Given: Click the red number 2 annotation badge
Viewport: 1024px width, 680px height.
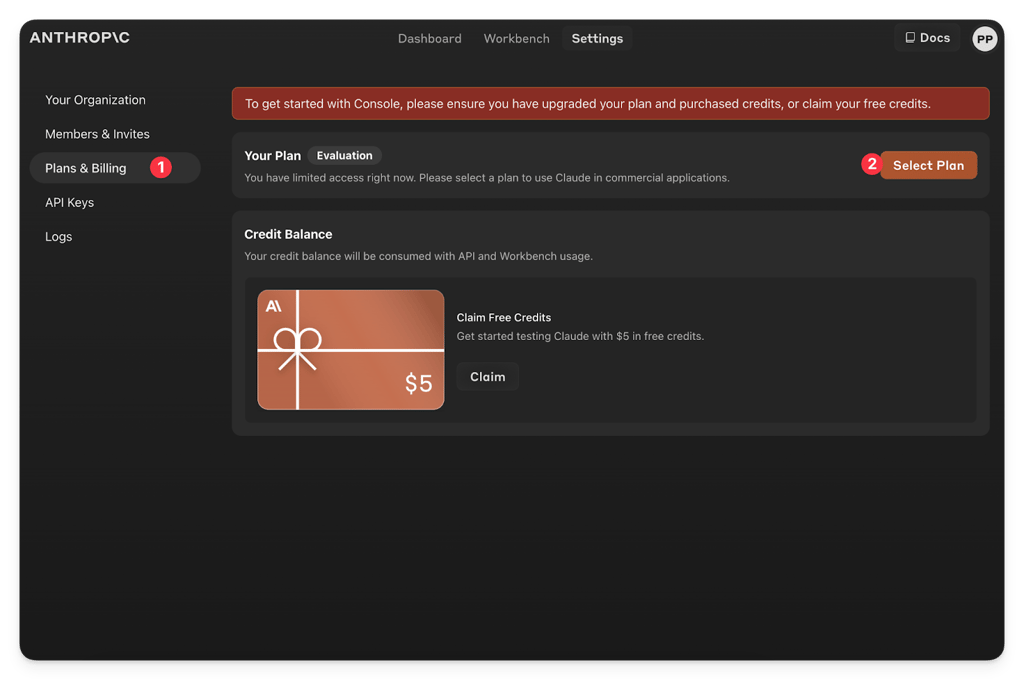Looking at the screenshot, I should [x=871, y=165].
